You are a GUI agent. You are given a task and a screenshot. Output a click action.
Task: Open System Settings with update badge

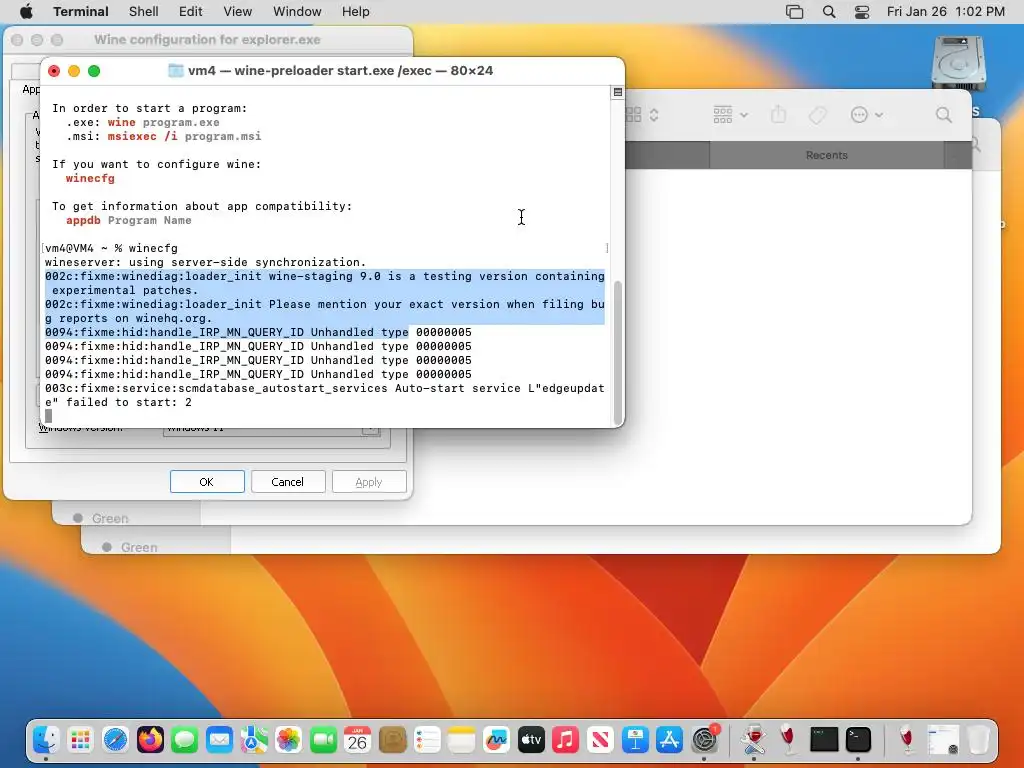[705, 740]
